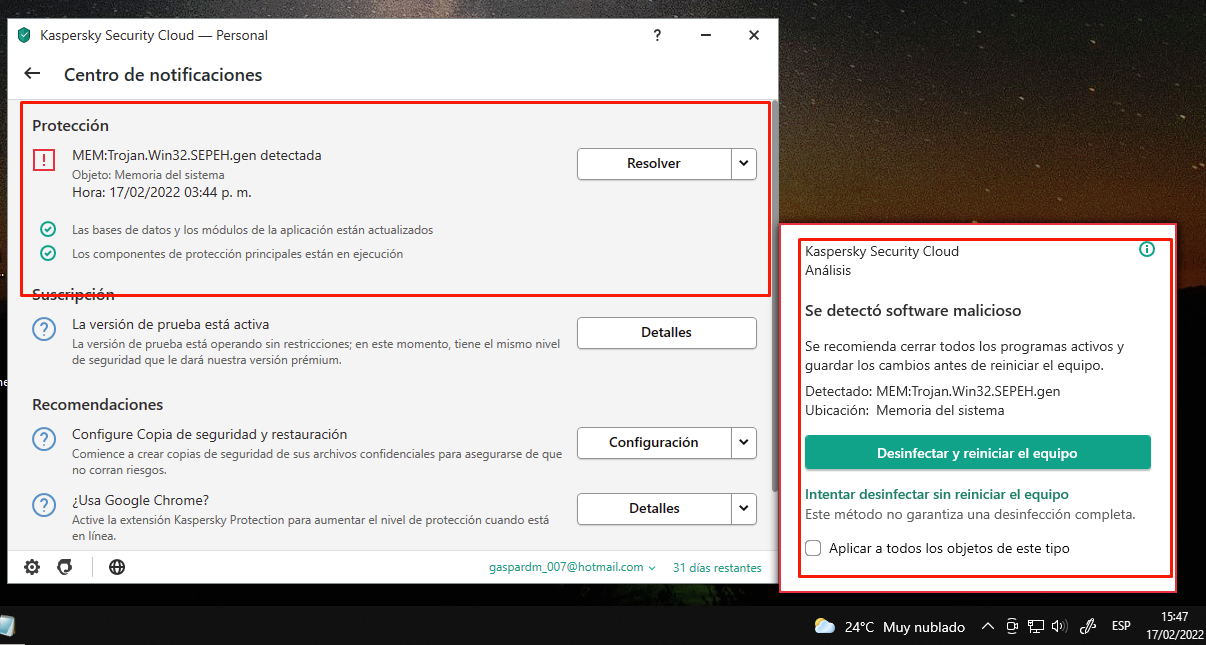This screenshot has width=1206, height=645.
Task: Expand the arrow beside Google Chrome Detalles
Action: click(744, 508)
